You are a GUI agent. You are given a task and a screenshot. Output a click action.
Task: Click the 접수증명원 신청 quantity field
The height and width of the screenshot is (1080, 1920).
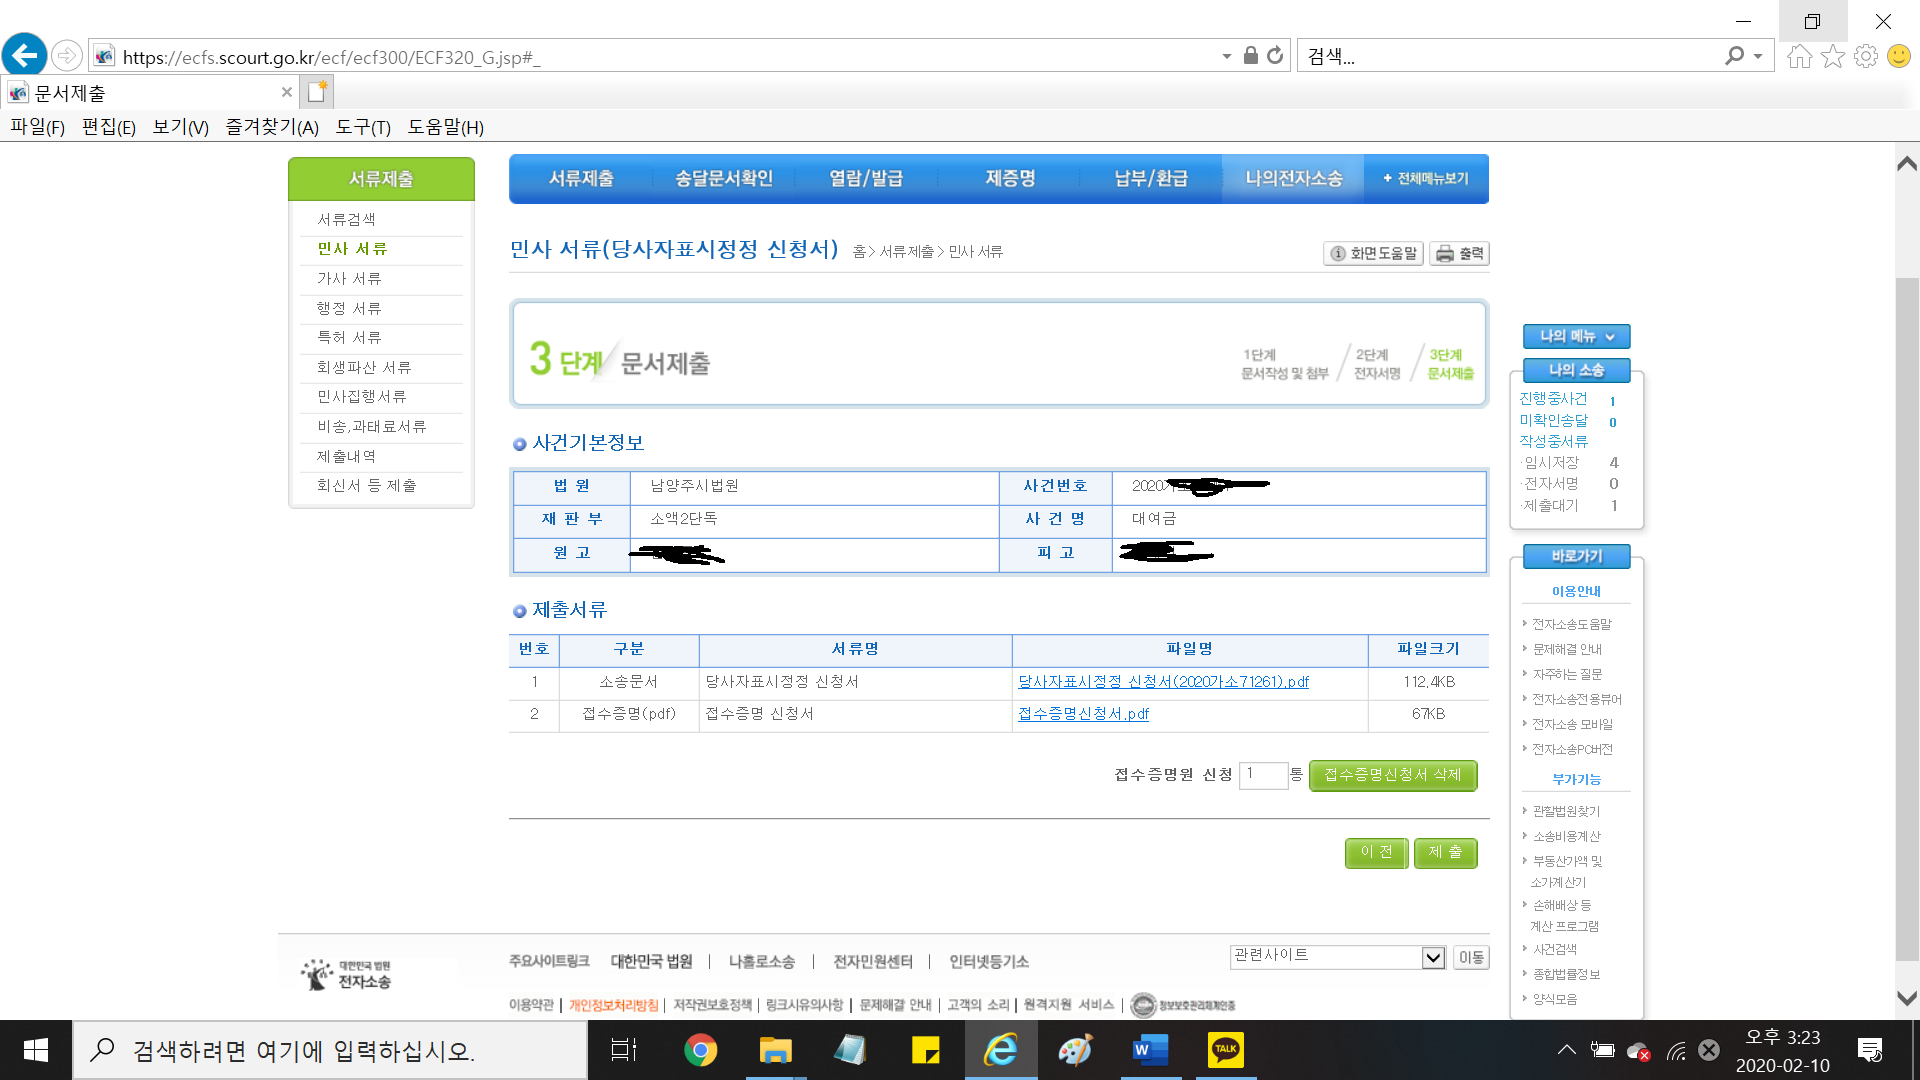1262,775
